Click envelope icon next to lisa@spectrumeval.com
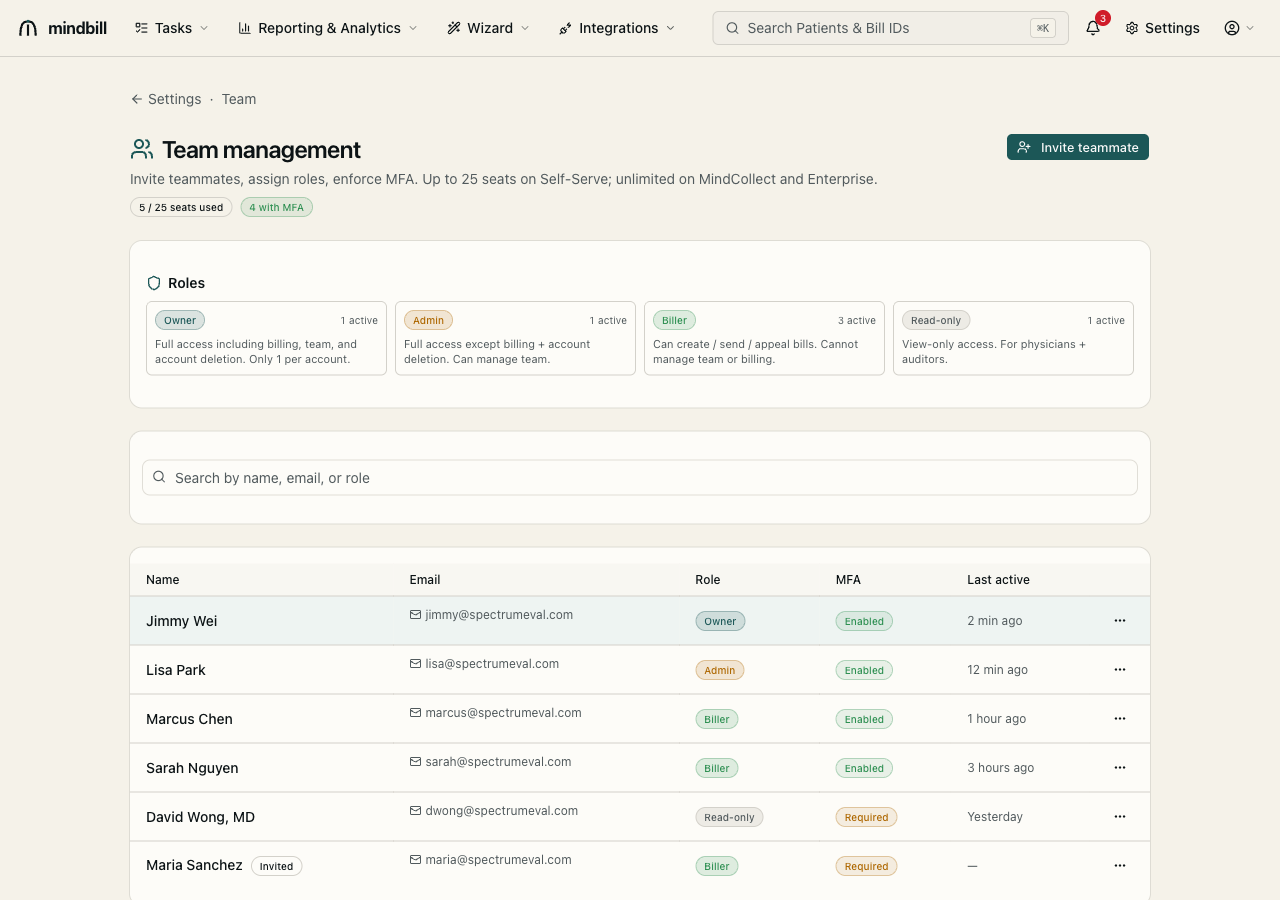 415,664
